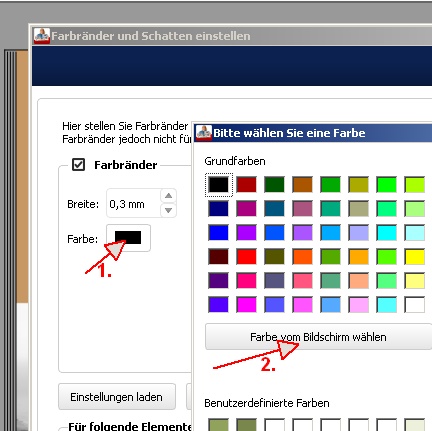The height and width of the screenshot is (431, 432).
Task: Pick the dark navy blue basic swatch
Action: coord(219,208)
